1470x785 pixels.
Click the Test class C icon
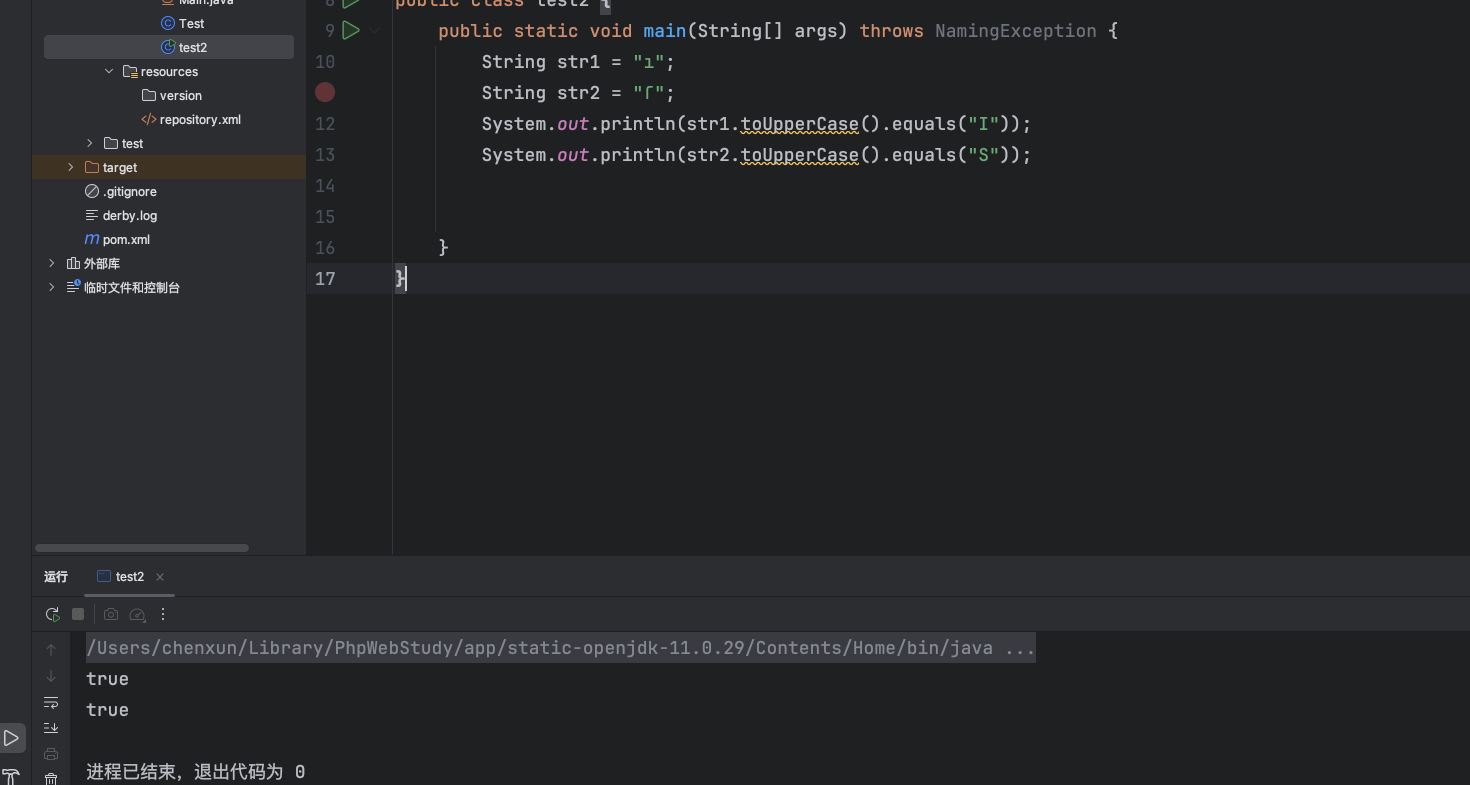[x=168, y=23]
